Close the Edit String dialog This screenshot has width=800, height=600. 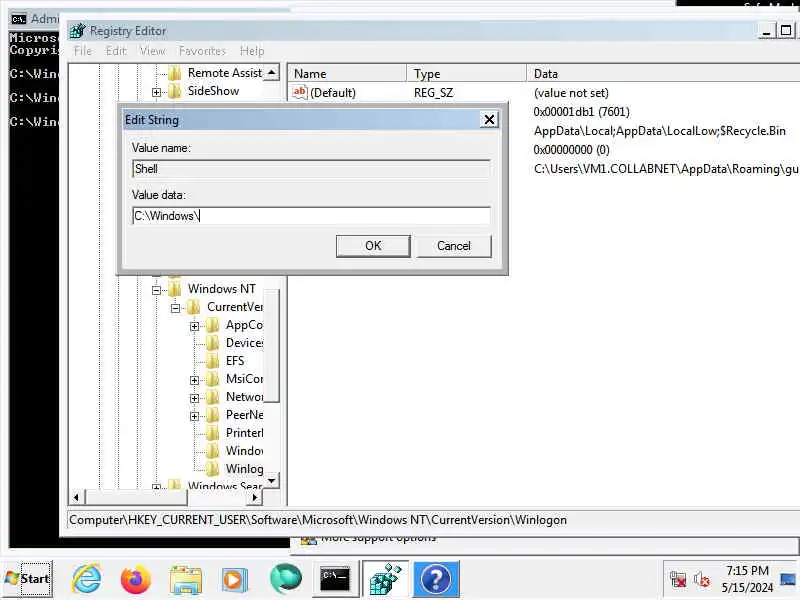(489, 120)
